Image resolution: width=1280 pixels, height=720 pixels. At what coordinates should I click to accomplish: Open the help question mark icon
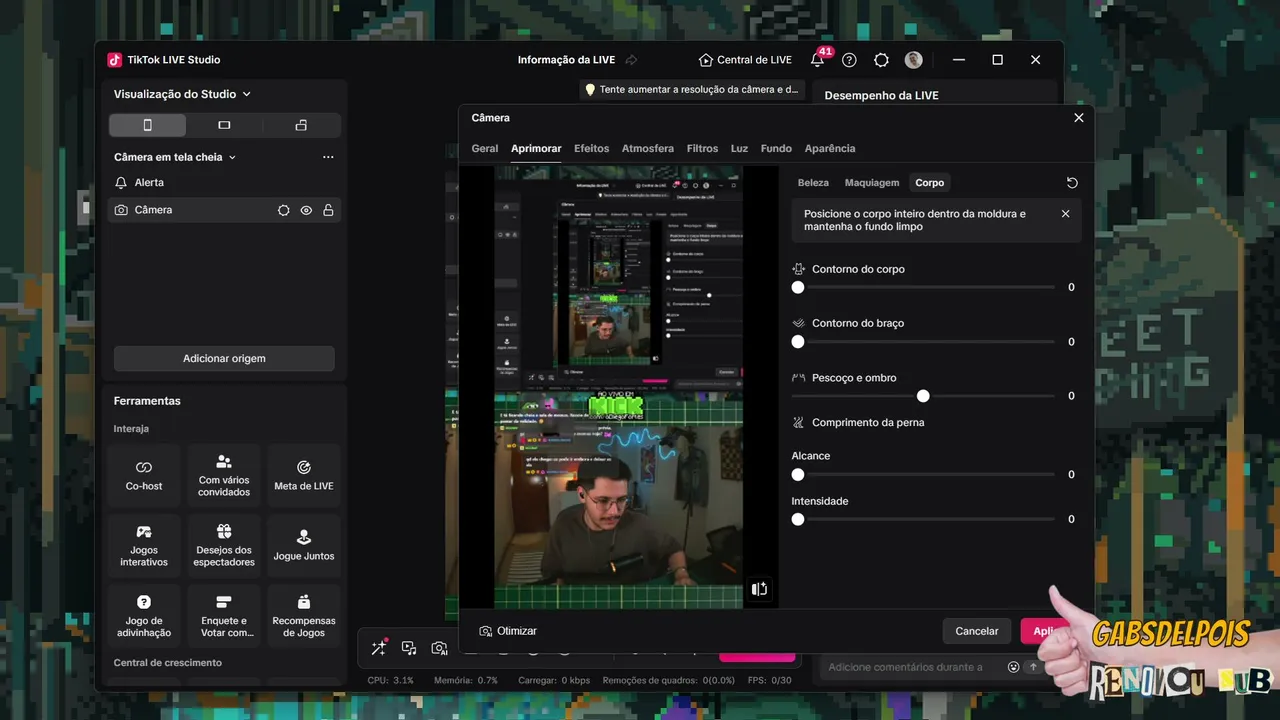tap(849, 60)
